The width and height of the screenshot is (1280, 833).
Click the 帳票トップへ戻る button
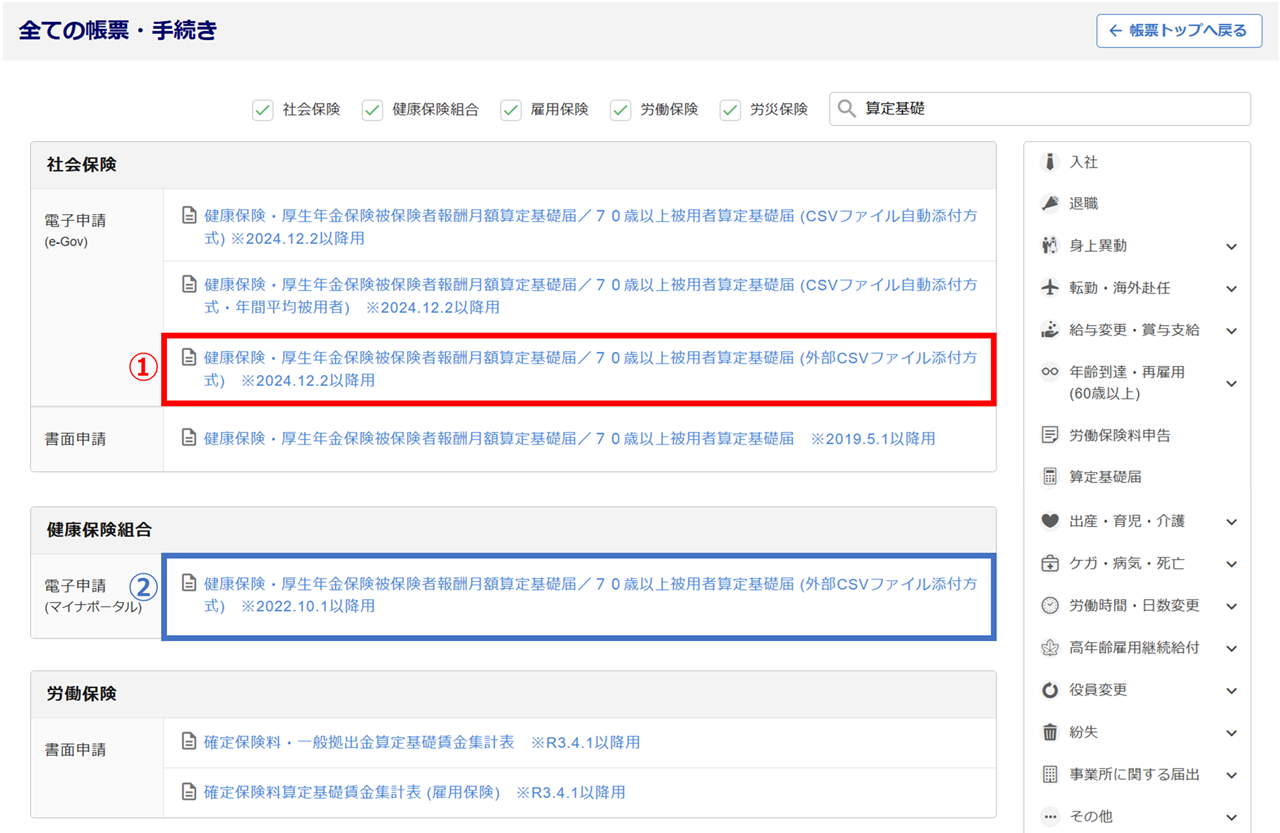pyautogui.click(x=1178, y=31)
